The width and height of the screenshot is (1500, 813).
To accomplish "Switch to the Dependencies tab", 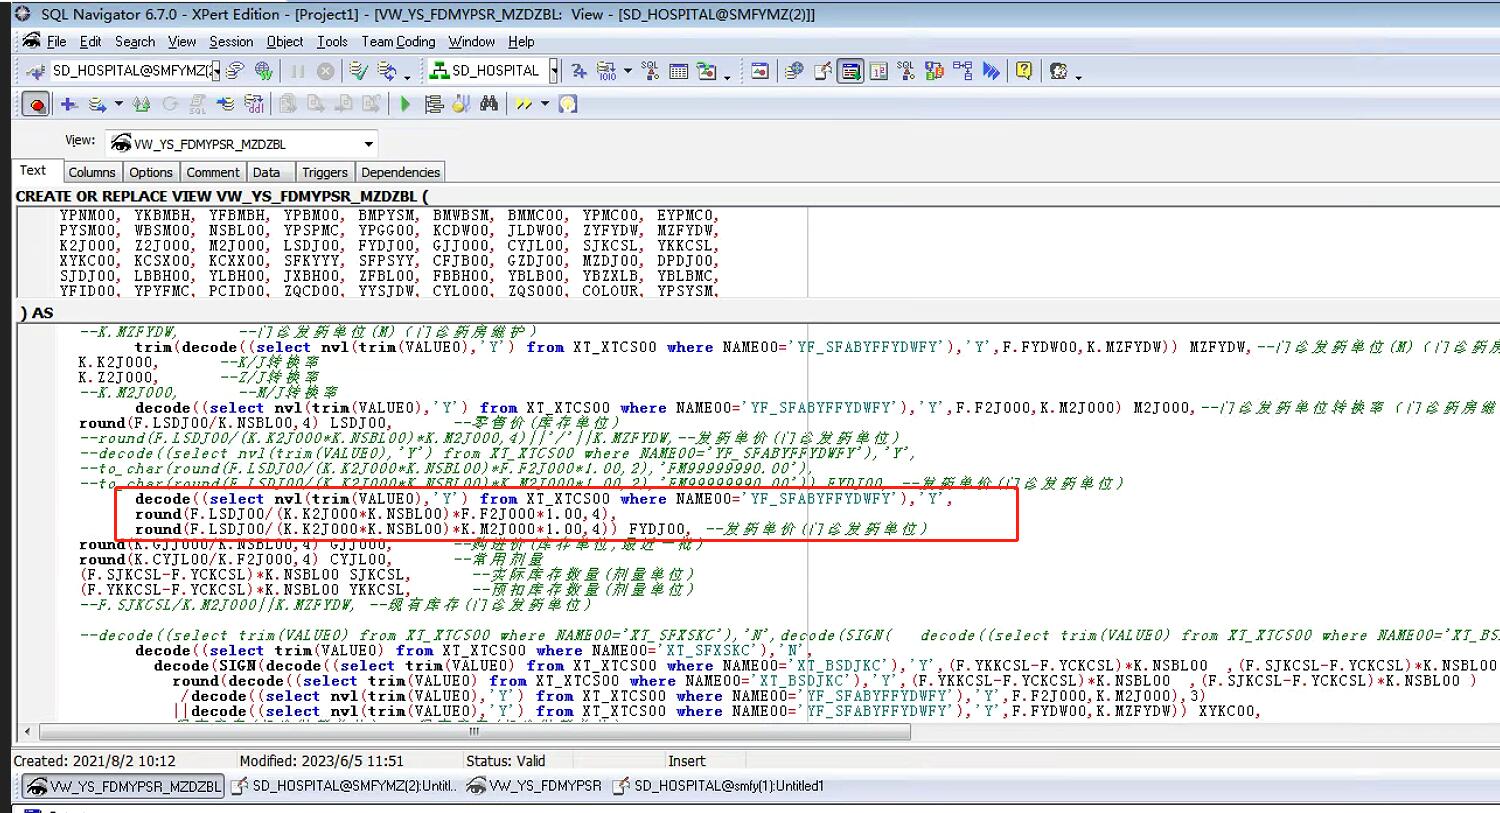I will coord(400,172).
